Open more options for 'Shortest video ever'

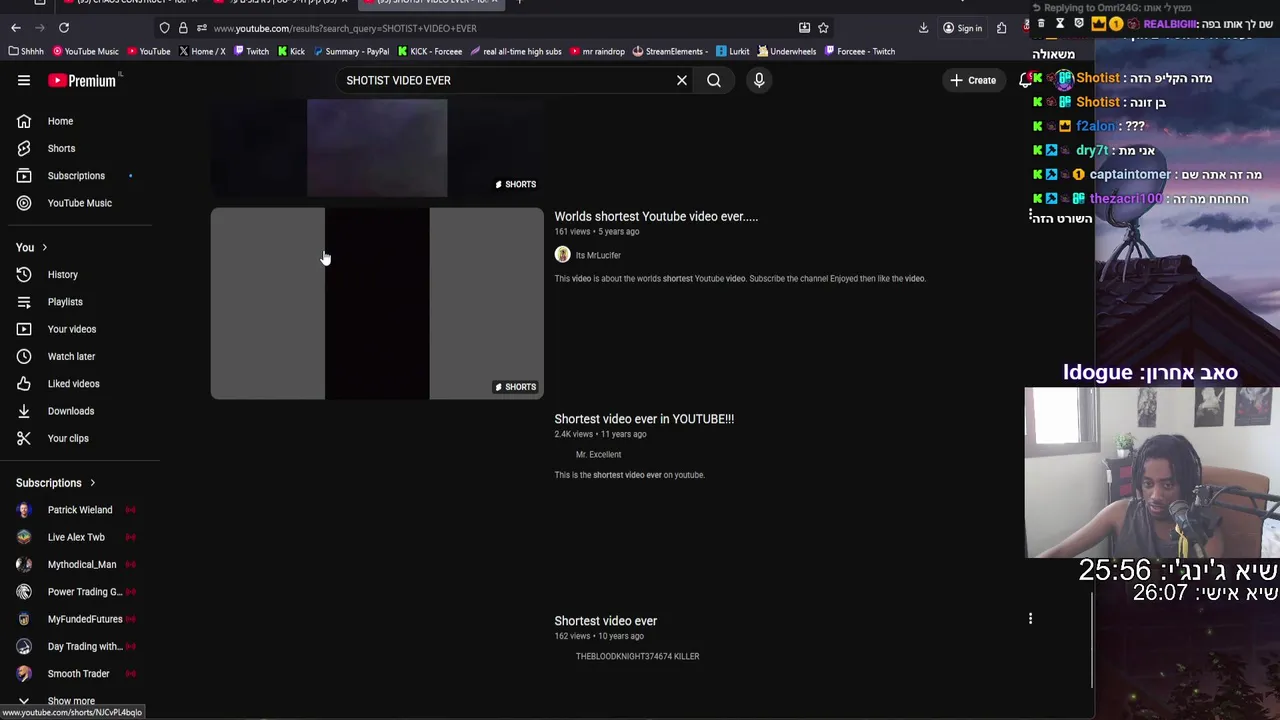(x=1030, y=619)
